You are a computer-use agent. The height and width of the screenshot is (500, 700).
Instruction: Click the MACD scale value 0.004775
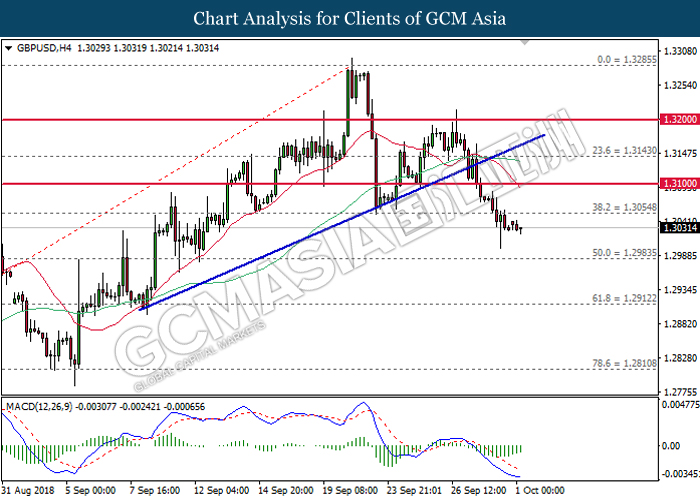tap(680, 405)
